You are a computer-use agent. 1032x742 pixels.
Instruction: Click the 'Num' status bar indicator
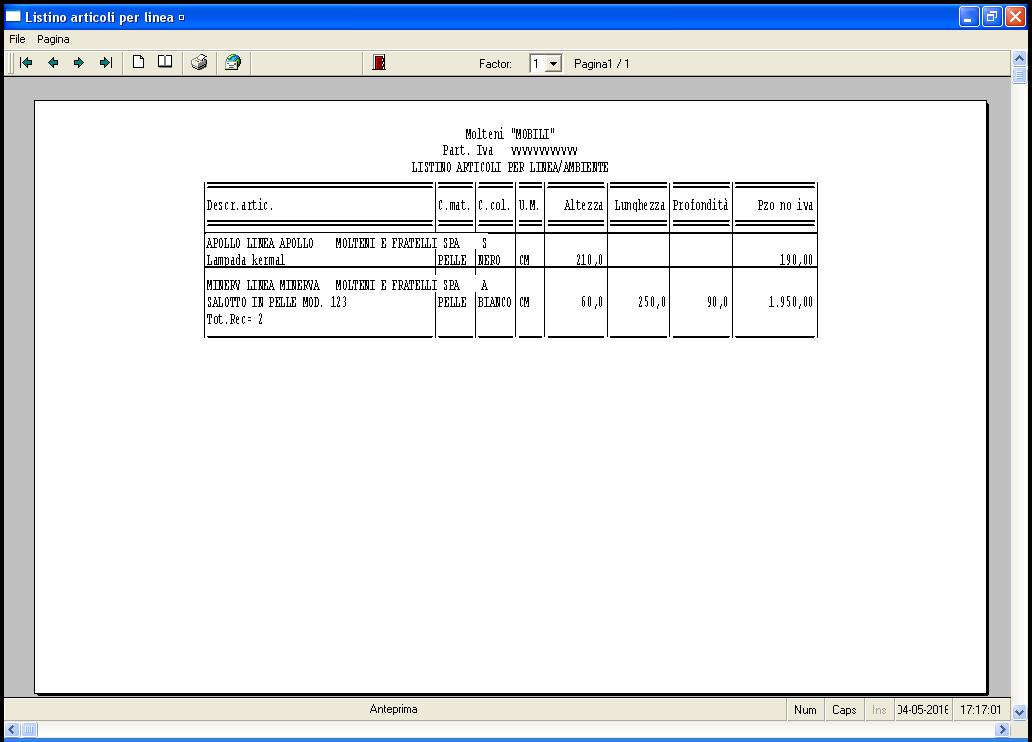point(805,710)
